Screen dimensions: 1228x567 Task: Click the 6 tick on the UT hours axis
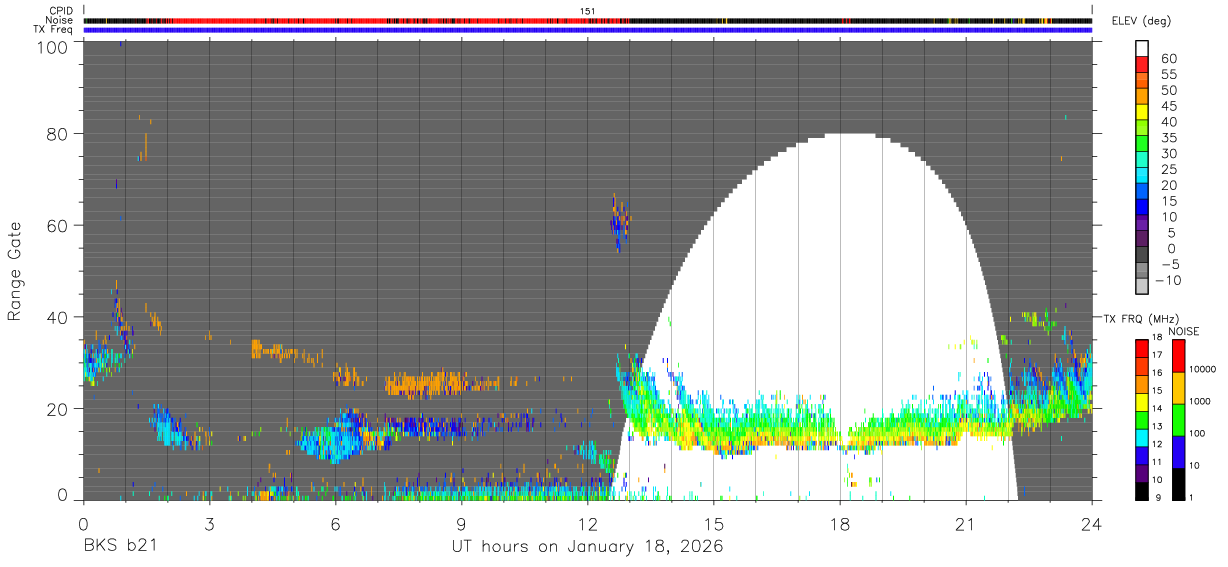(x=335, y=523)
